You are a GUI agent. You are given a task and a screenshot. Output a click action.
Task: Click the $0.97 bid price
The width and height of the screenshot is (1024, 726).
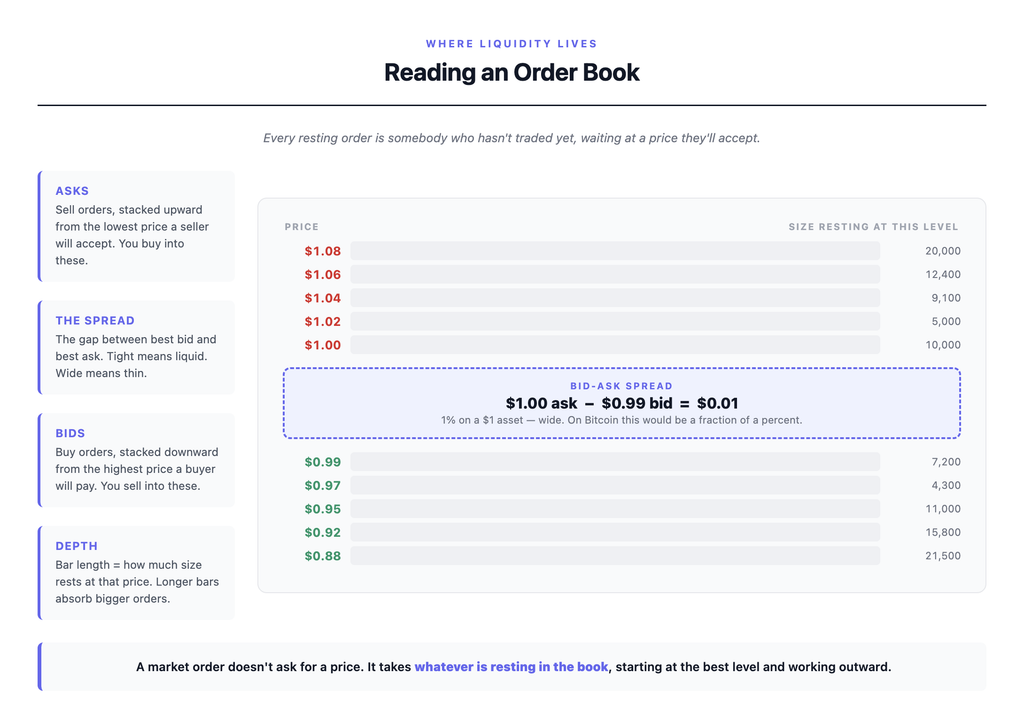(x=323, y=485)
